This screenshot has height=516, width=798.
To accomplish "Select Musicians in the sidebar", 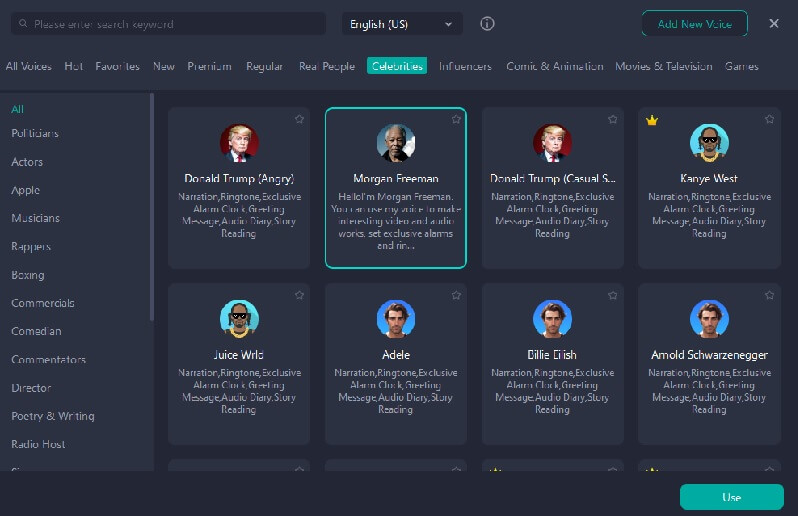I will (x=35, y=218).
